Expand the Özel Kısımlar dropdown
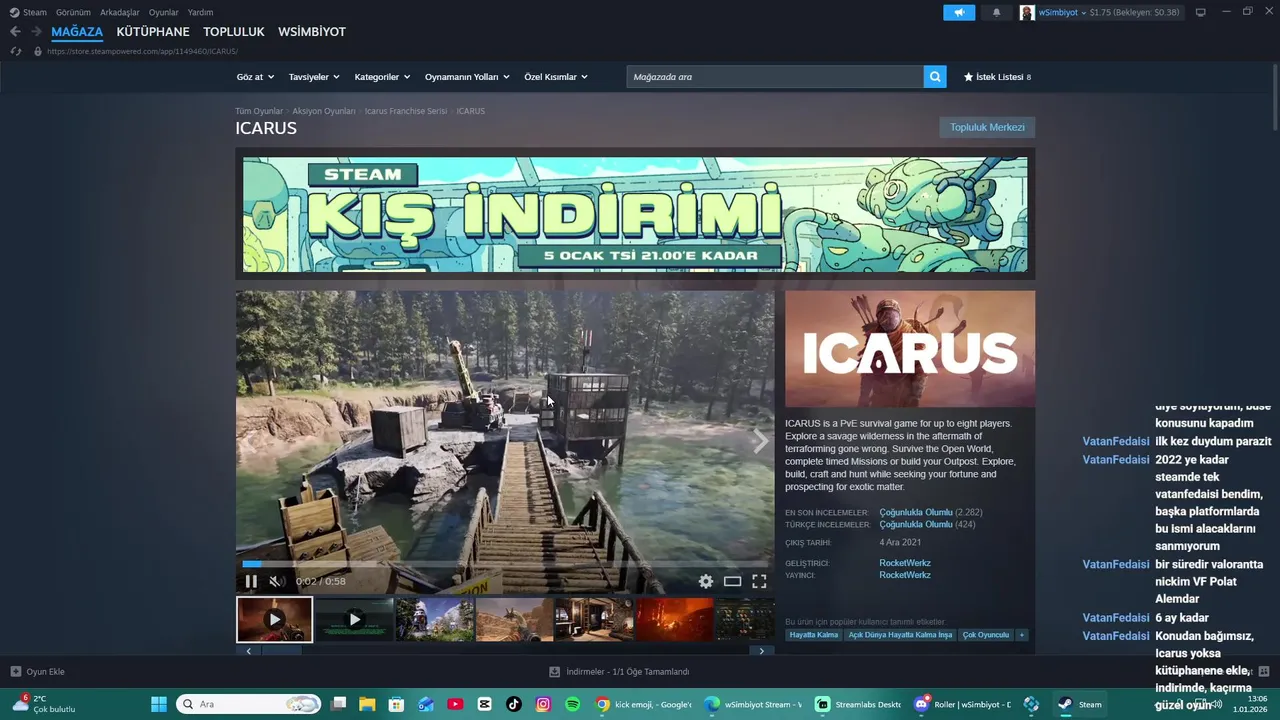 [x=556, y=77]
